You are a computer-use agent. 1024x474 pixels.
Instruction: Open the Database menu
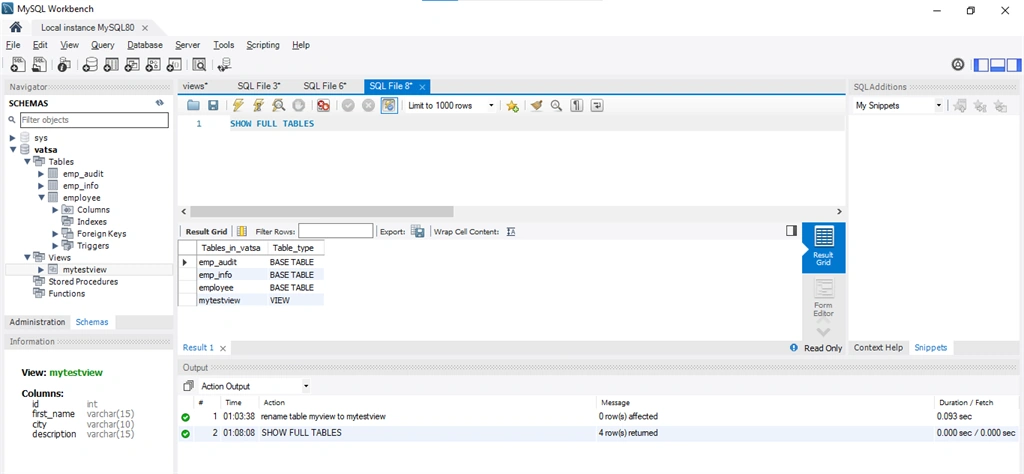pos(145,45)
